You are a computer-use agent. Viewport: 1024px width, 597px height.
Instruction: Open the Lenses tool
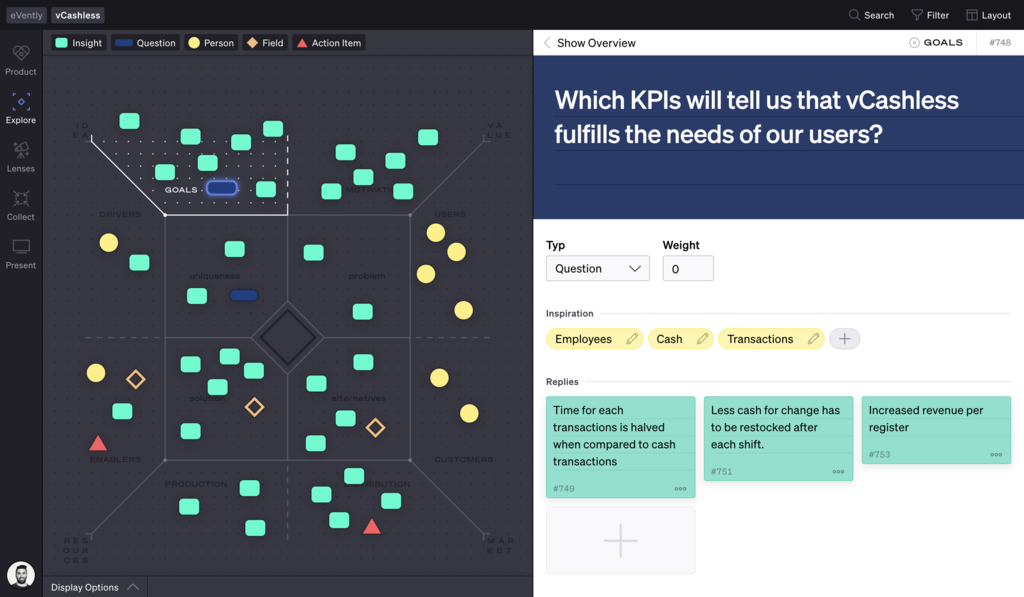coord(20,153)
